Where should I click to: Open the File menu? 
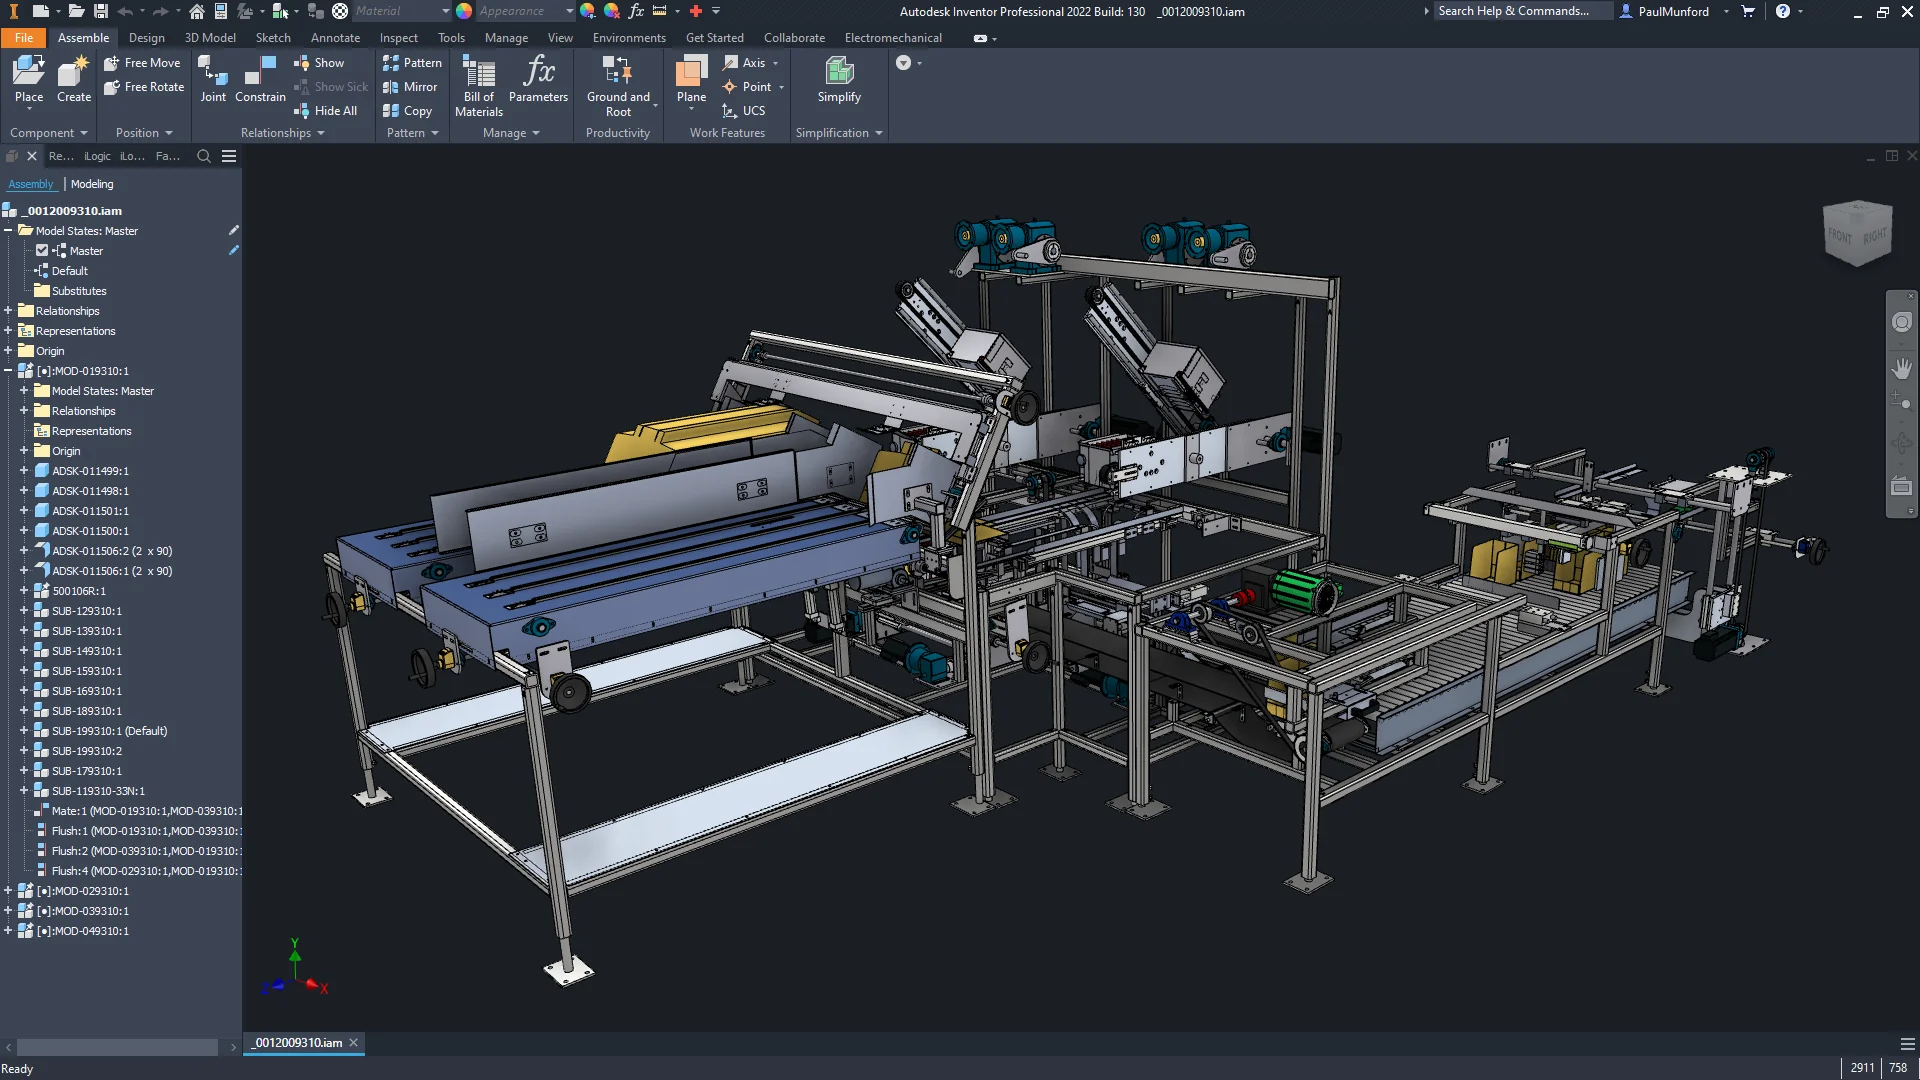click(x=23, y=38)
